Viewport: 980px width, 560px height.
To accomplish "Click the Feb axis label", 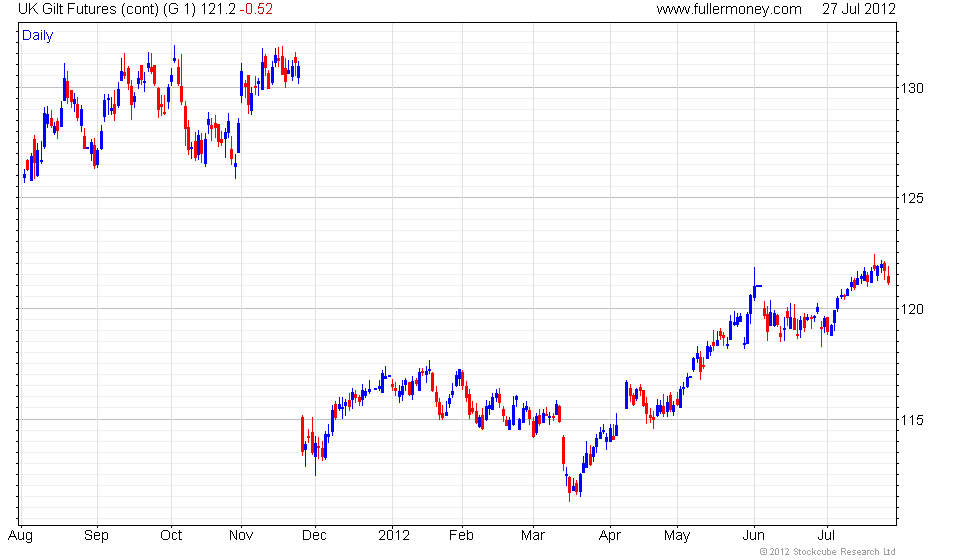I will click(461, 536).
